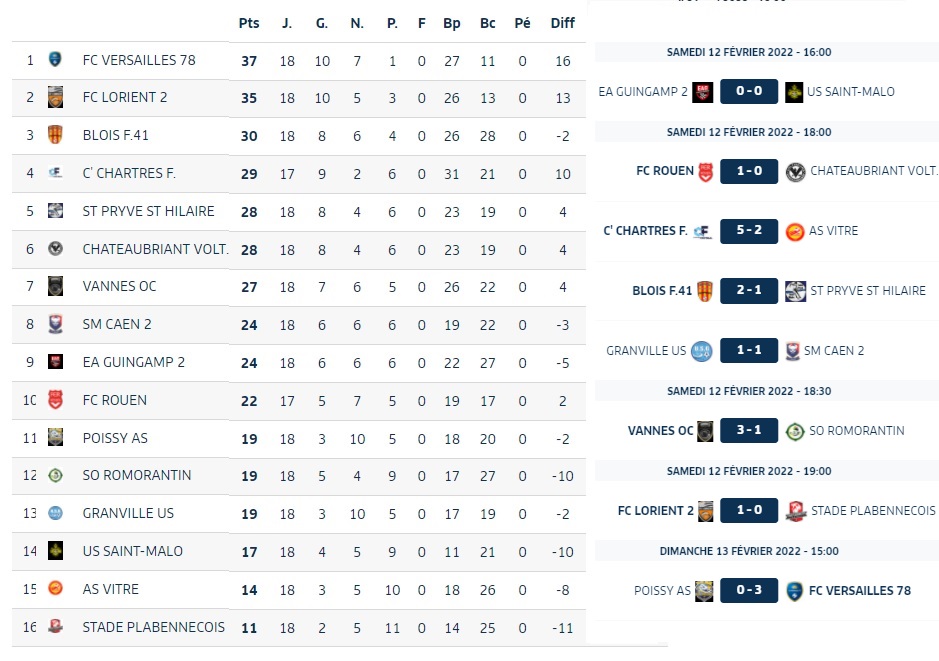
Task: Click the FC Rouen red logo in standings
Action: pos(55,399)
